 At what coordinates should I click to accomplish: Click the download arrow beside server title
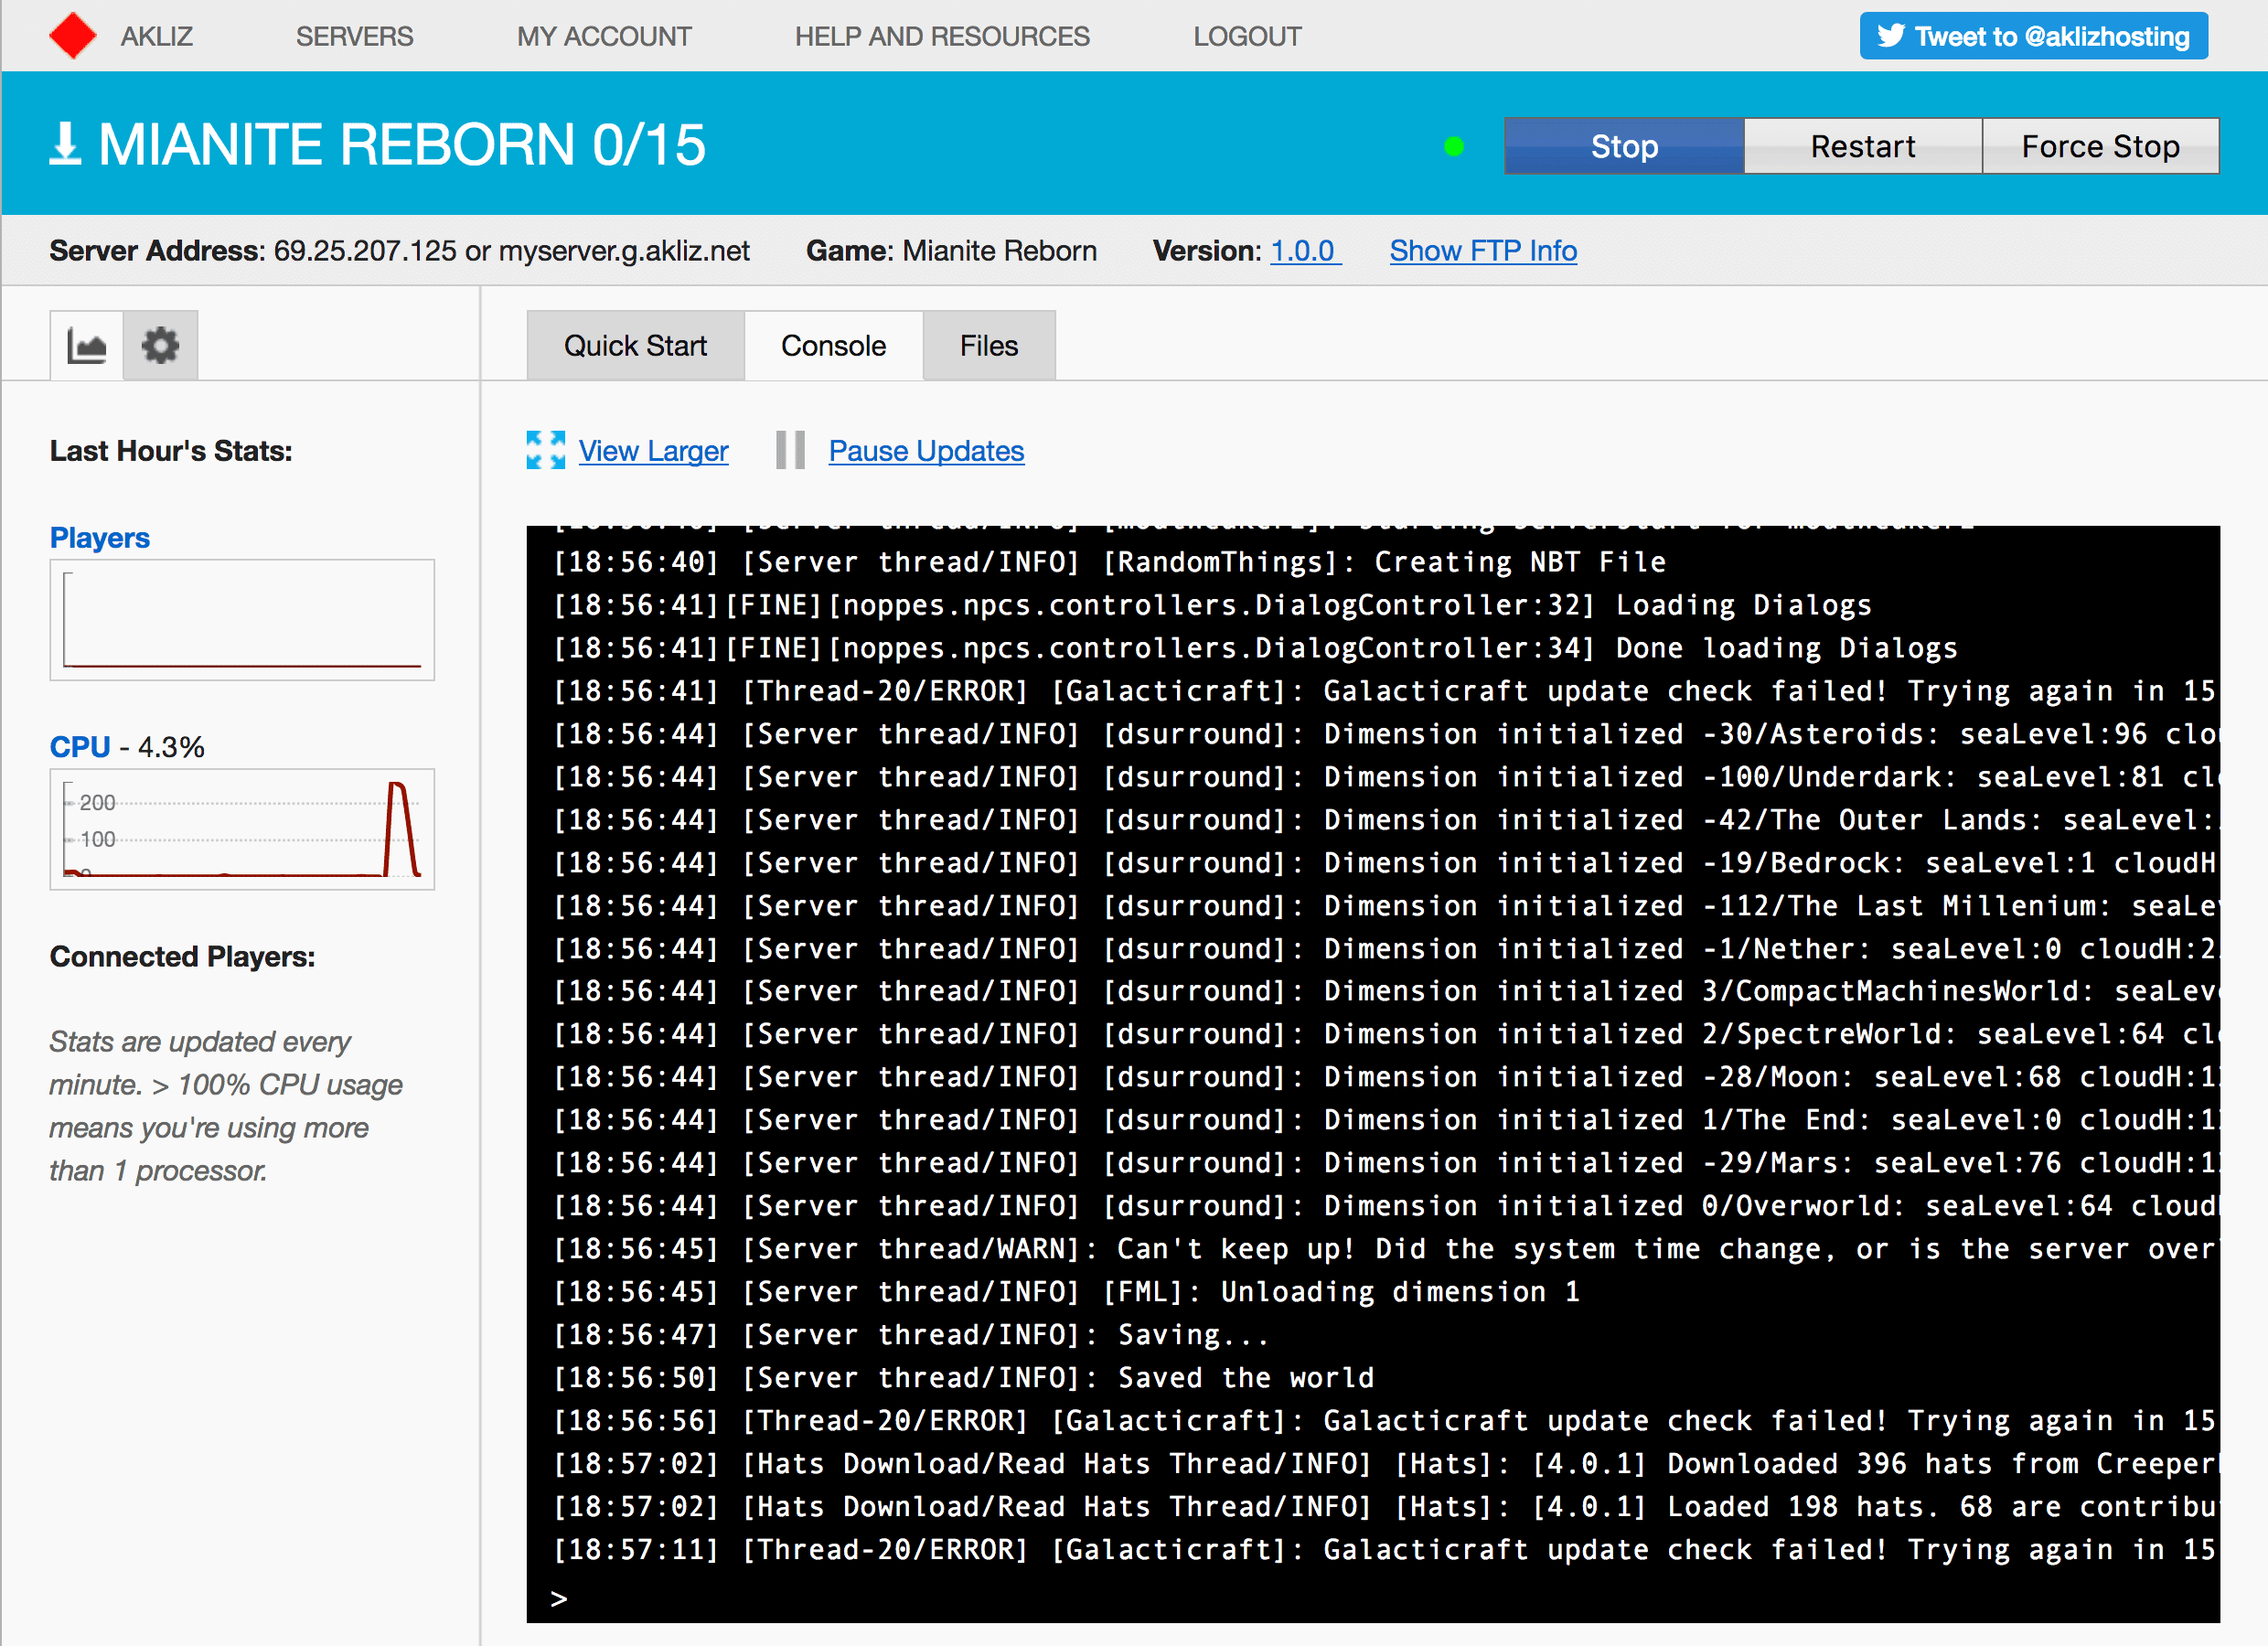[x=65, y=144]
